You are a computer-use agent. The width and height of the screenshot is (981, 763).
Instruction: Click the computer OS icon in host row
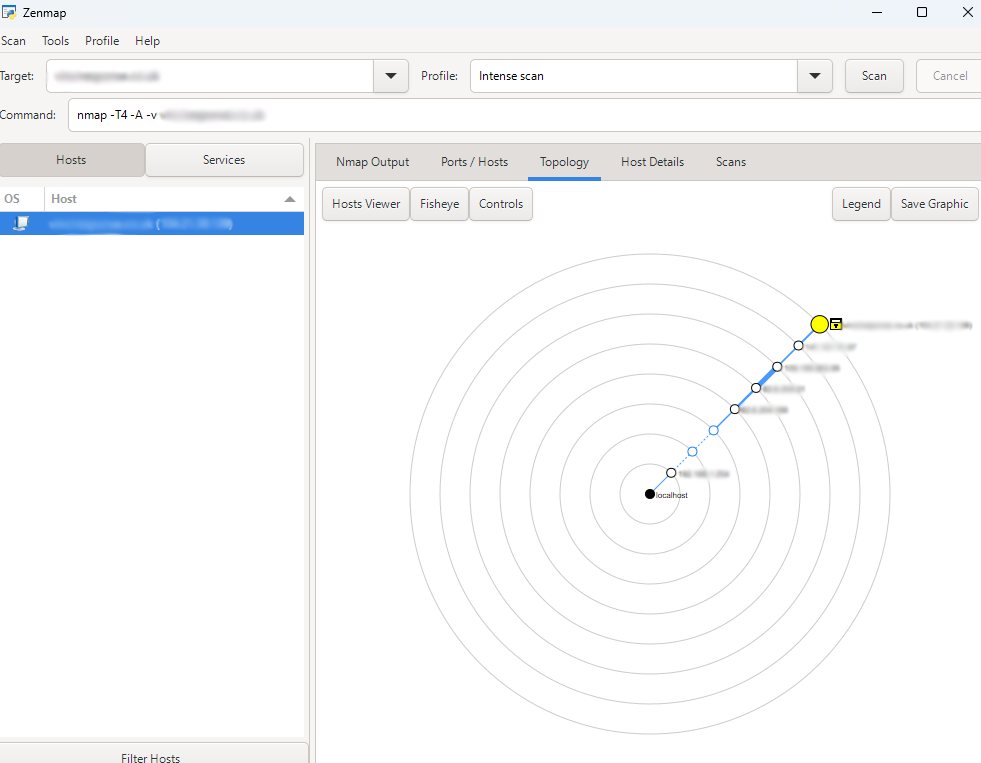point(21,223)
